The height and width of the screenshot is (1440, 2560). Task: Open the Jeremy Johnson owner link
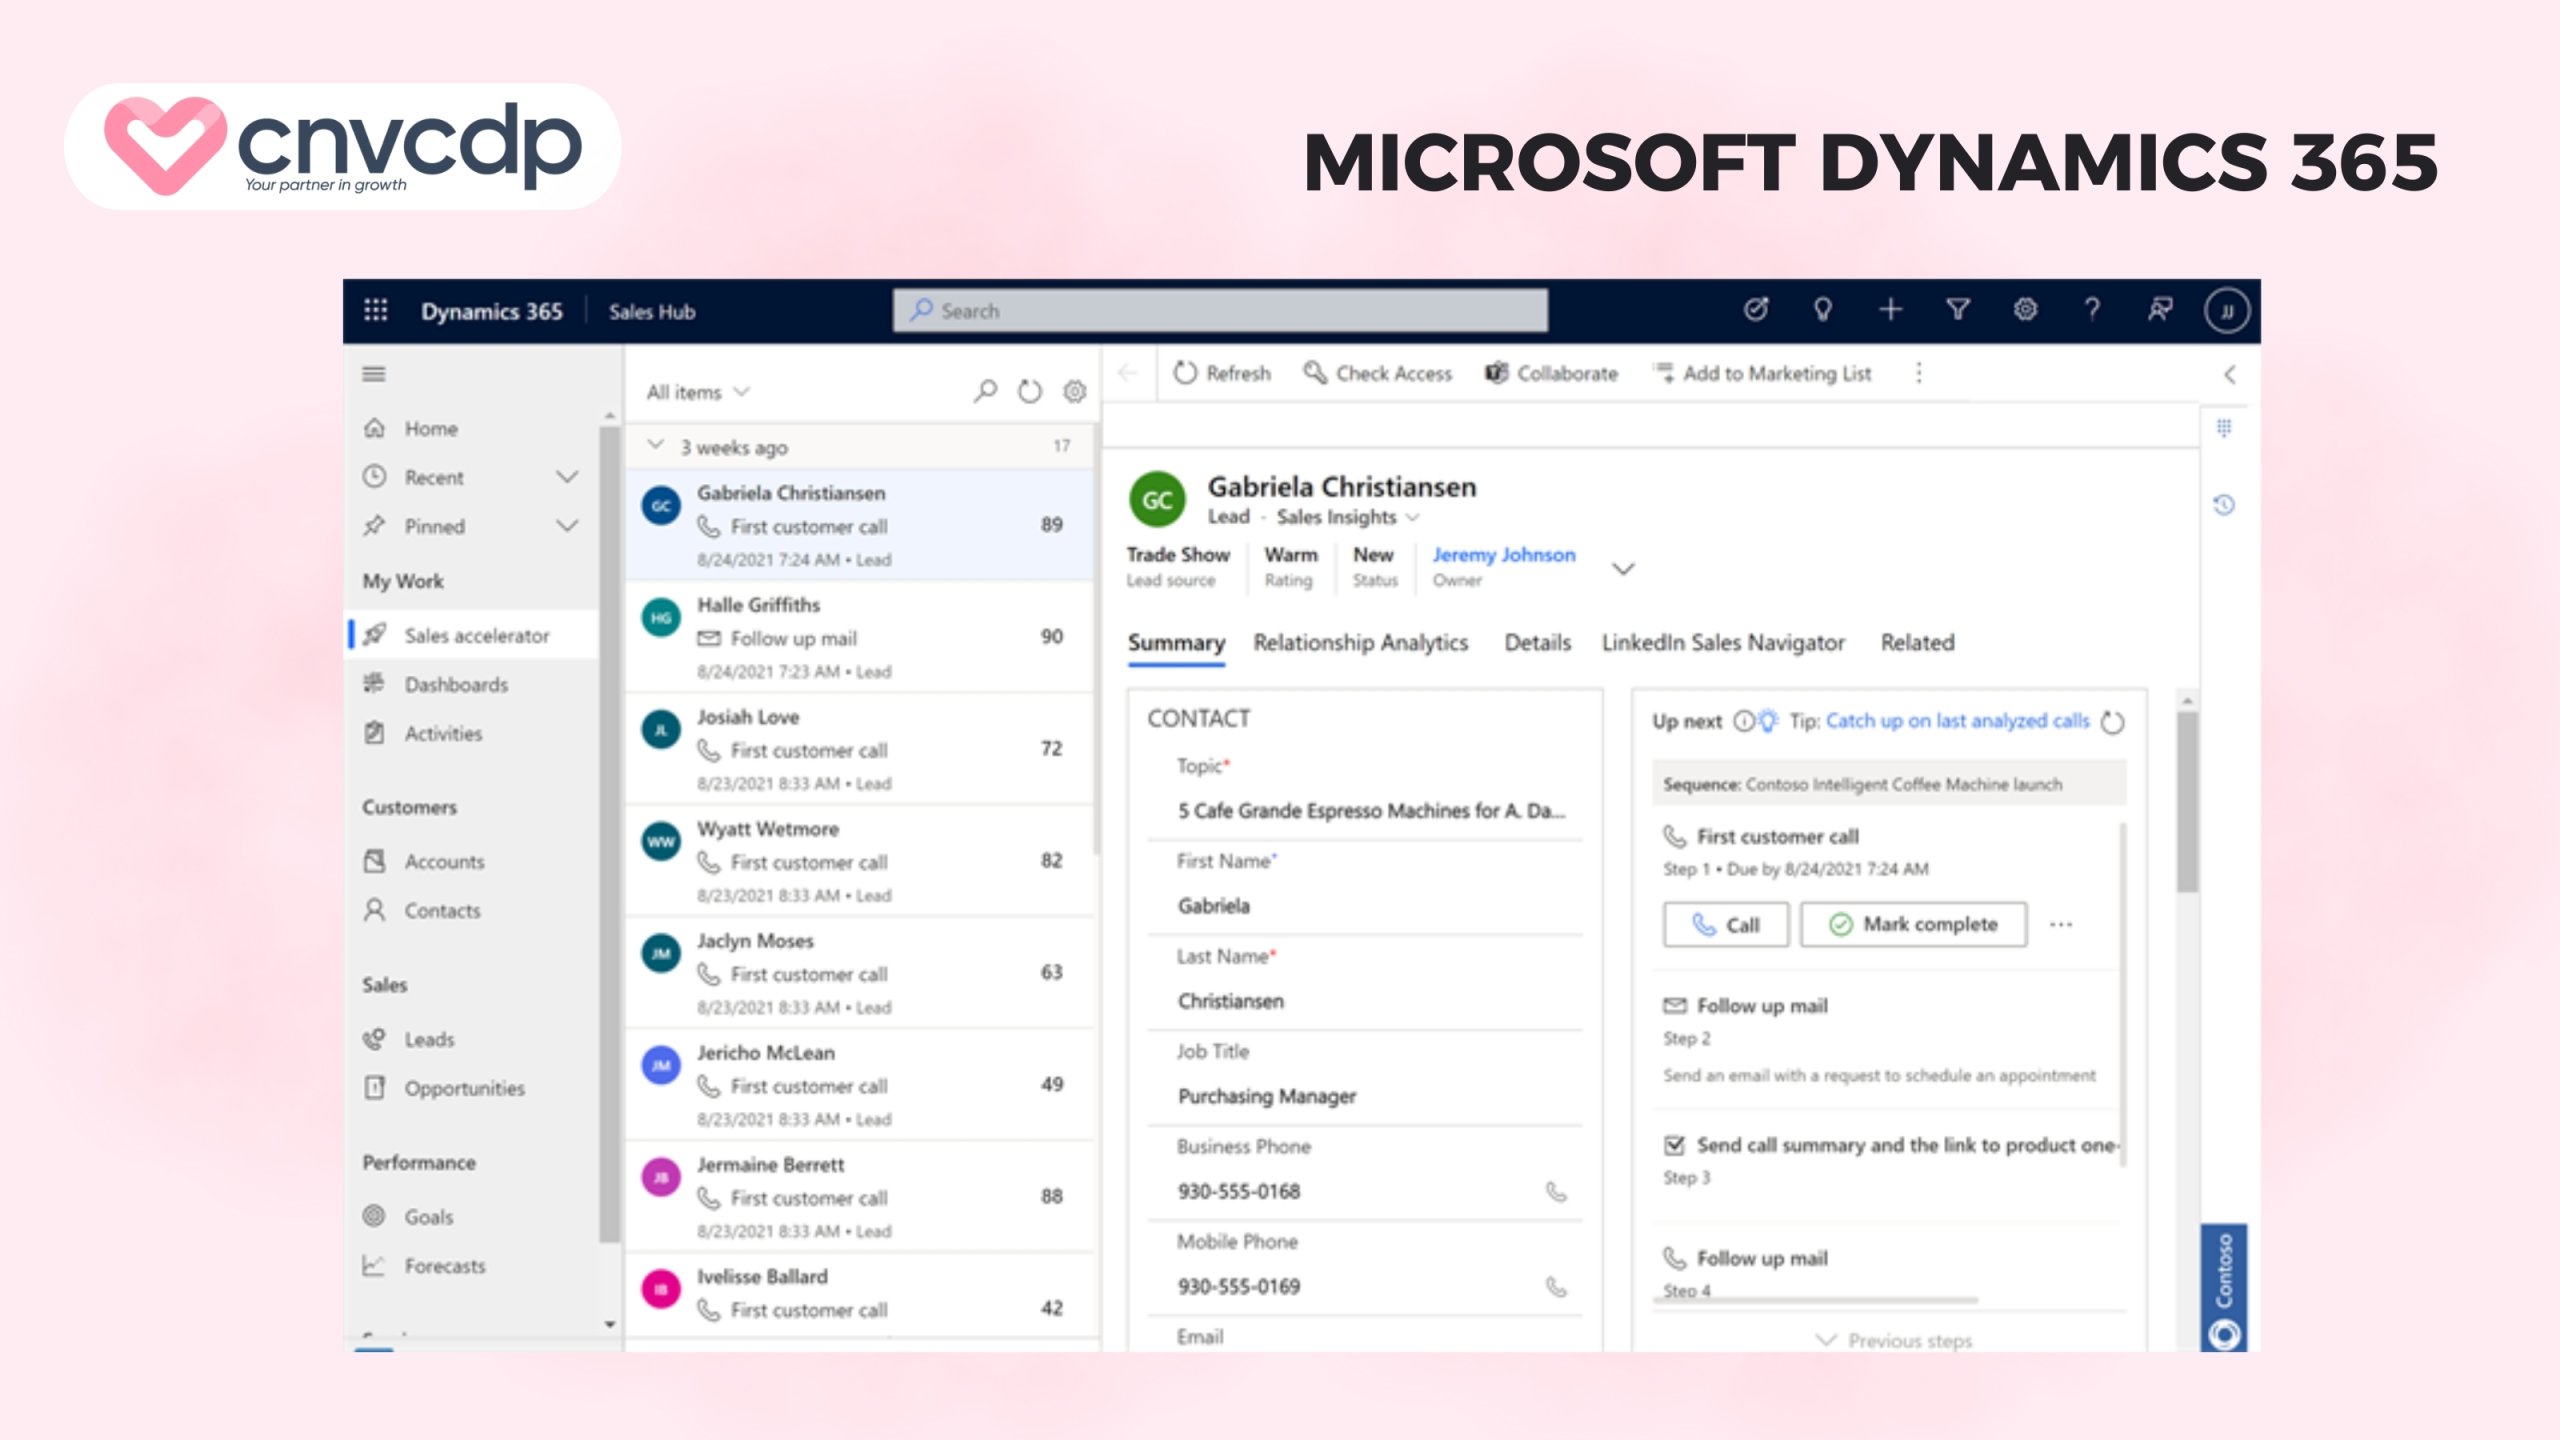click(x=1504, y=554)
